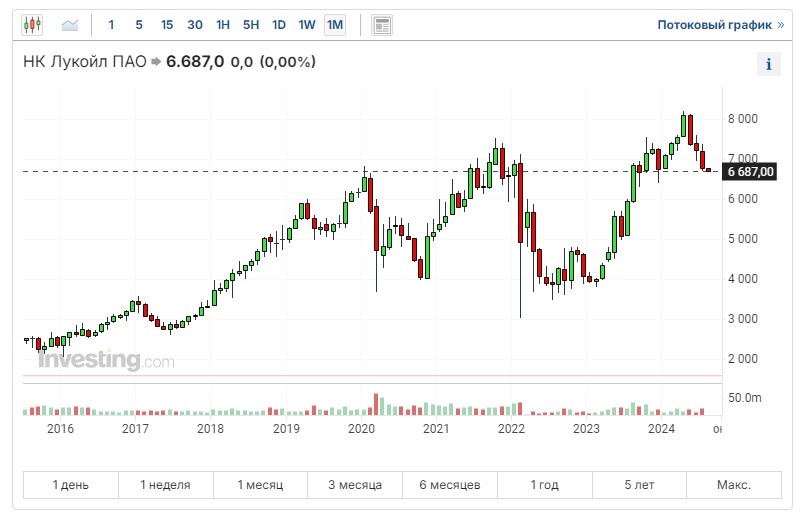Viewport: 807px width, 517px height.
Task: Set the 1H interval
Action: 223,25
